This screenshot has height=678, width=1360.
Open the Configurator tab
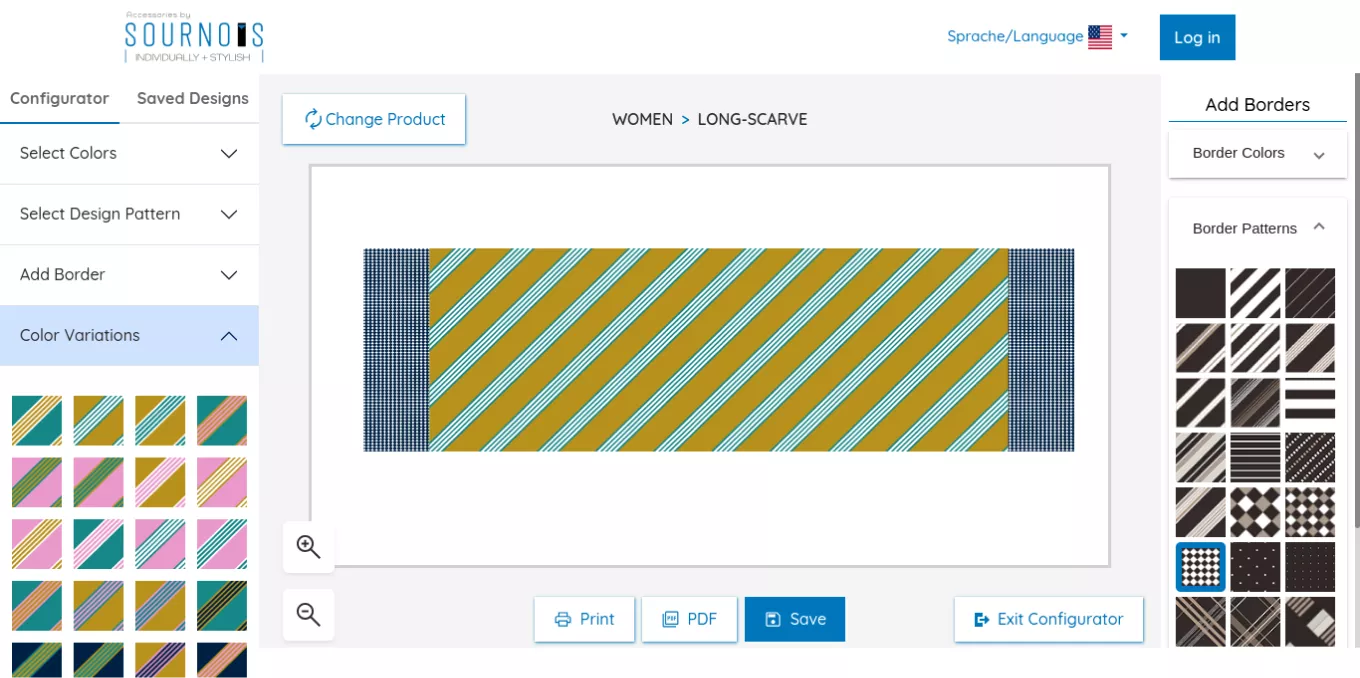59,98
